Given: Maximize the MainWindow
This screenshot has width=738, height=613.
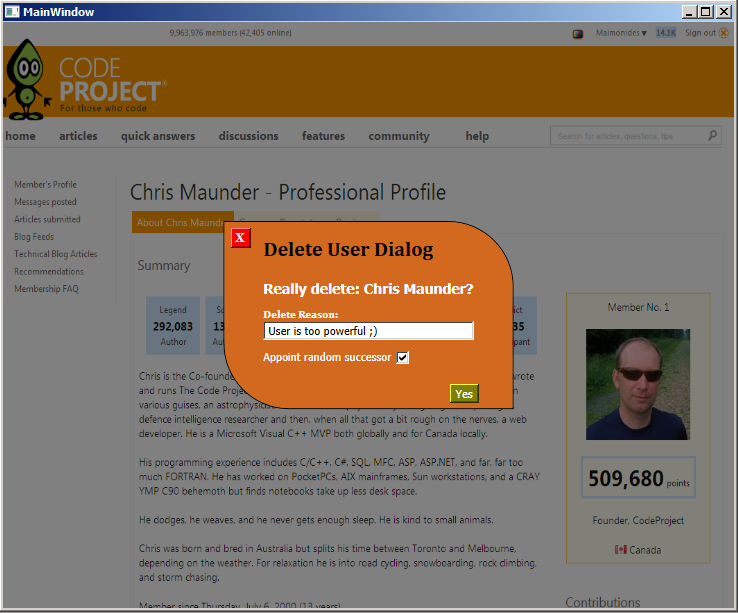Looking at the screenshot, I should point(706,12).
